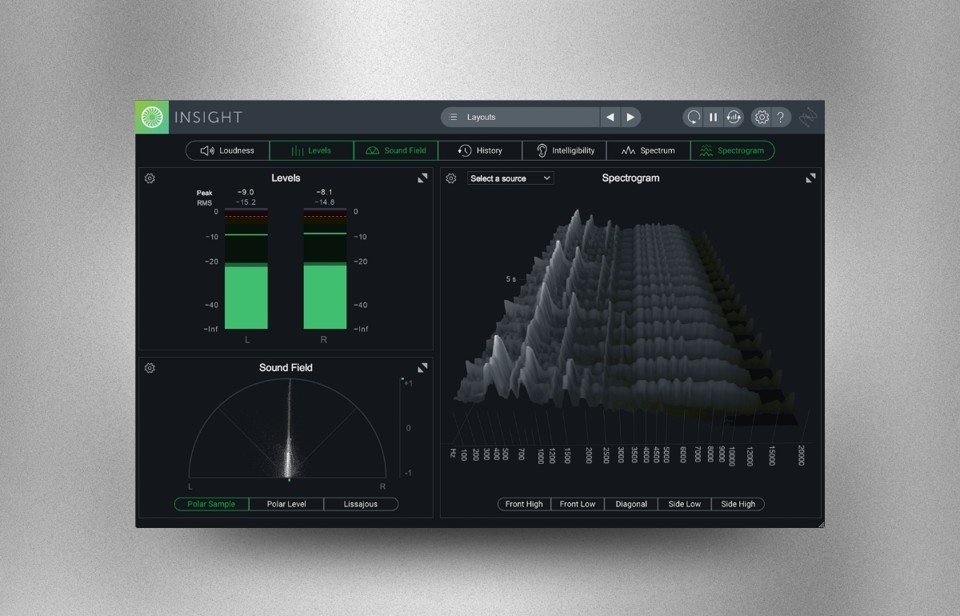Image resolution: width=960 pixels, height=616 pixels.
Task: Click the left channel level meter
Action: pyautogui.click(x=246, y=269)
